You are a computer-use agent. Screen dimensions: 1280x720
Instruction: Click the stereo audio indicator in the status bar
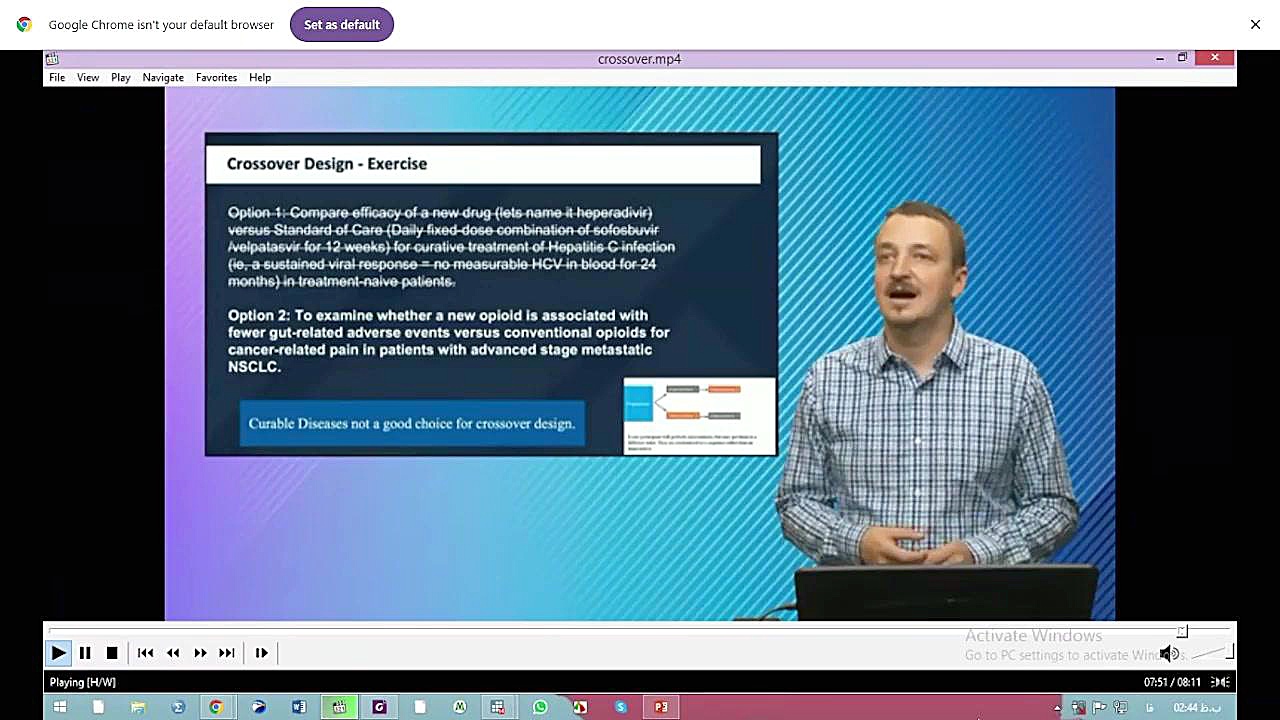pyautogui.click(x=1220, y=682)
